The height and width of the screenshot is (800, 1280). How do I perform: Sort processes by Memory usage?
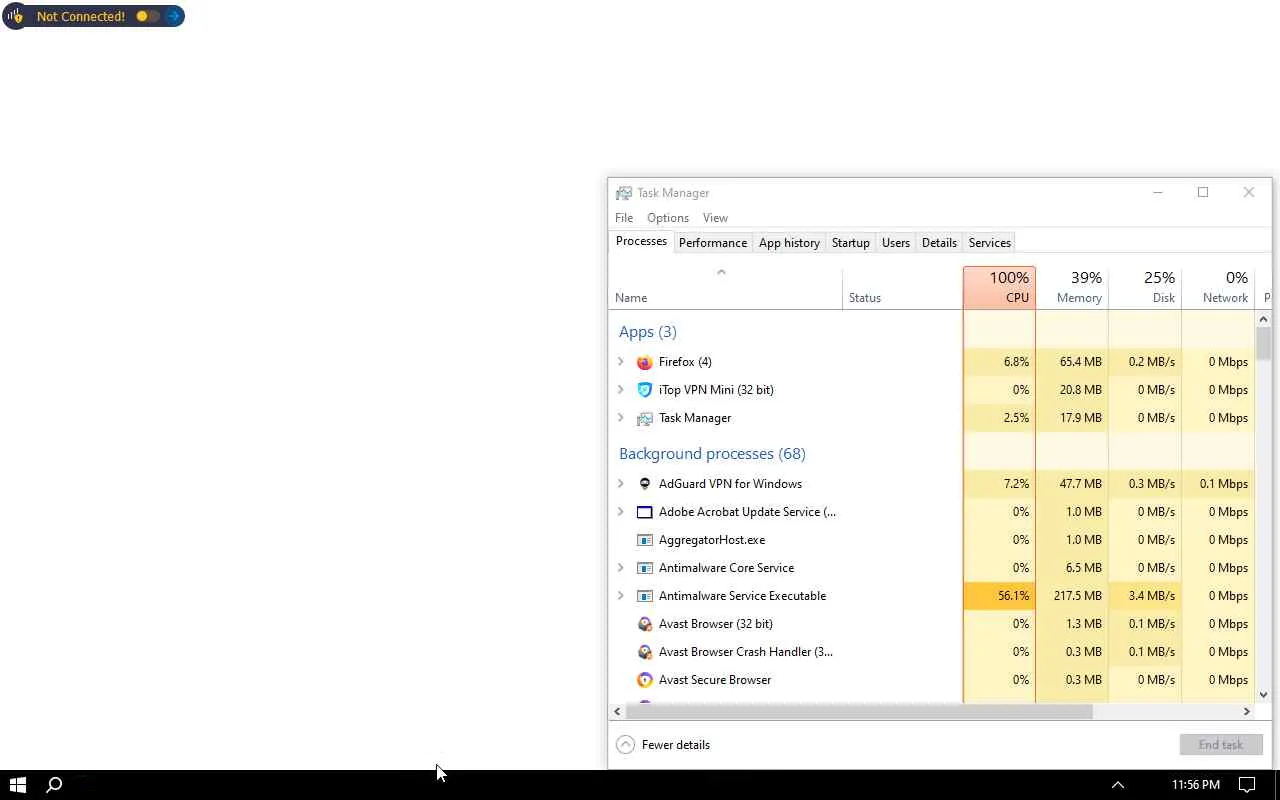point(1072,288)
